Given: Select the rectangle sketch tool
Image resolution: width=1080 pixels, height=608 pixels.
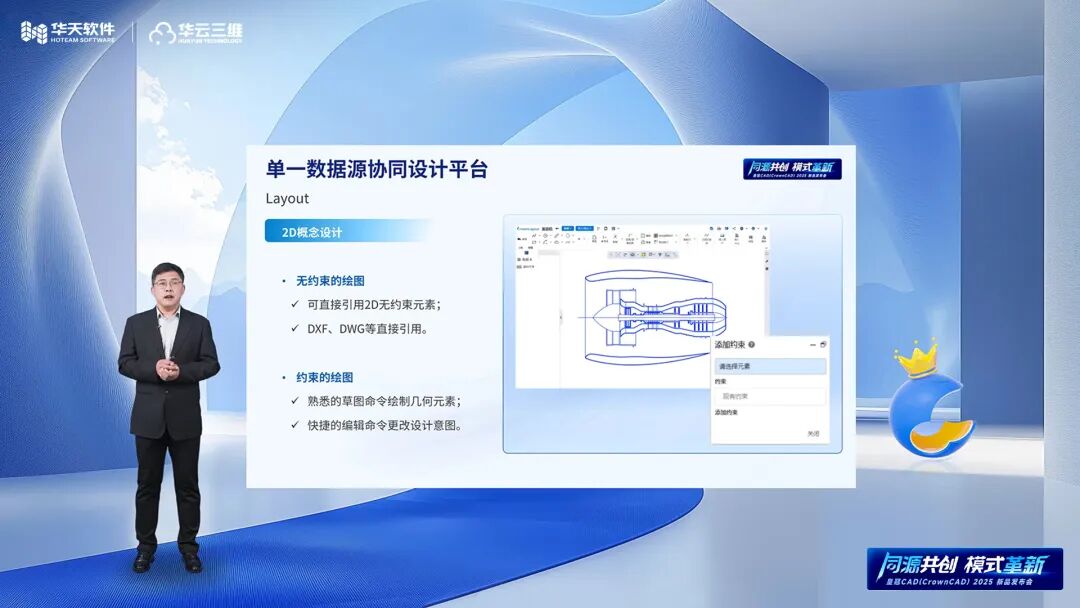Looking at the screenshot, I should (x=535, y=241).
